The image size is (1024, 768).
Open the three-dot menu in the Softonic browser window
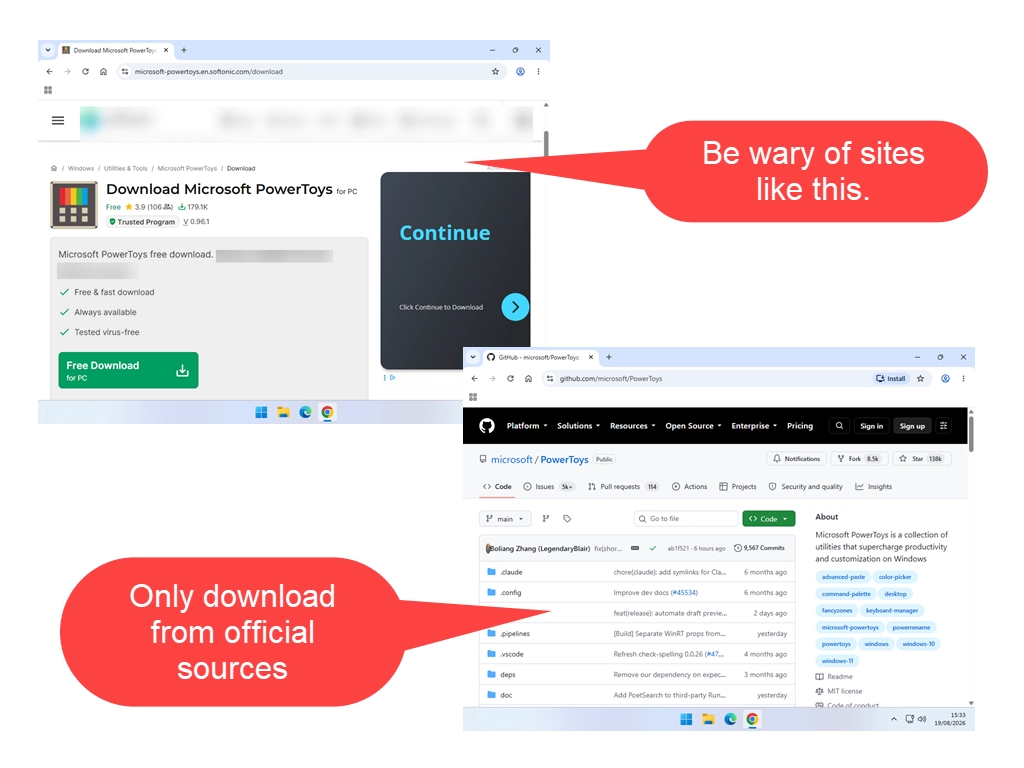(538, 72)
